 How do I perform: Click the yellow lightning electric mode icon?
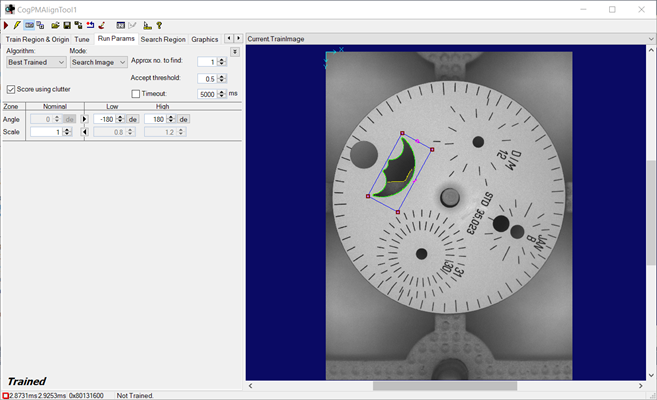click(x=17, y=25)
